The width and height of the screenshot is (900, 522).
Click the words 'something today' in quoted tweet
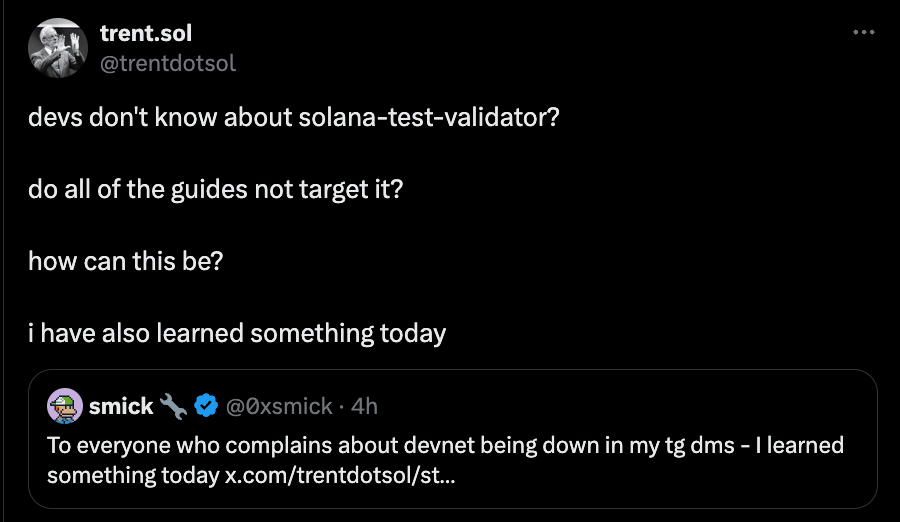tap(133, 475)
